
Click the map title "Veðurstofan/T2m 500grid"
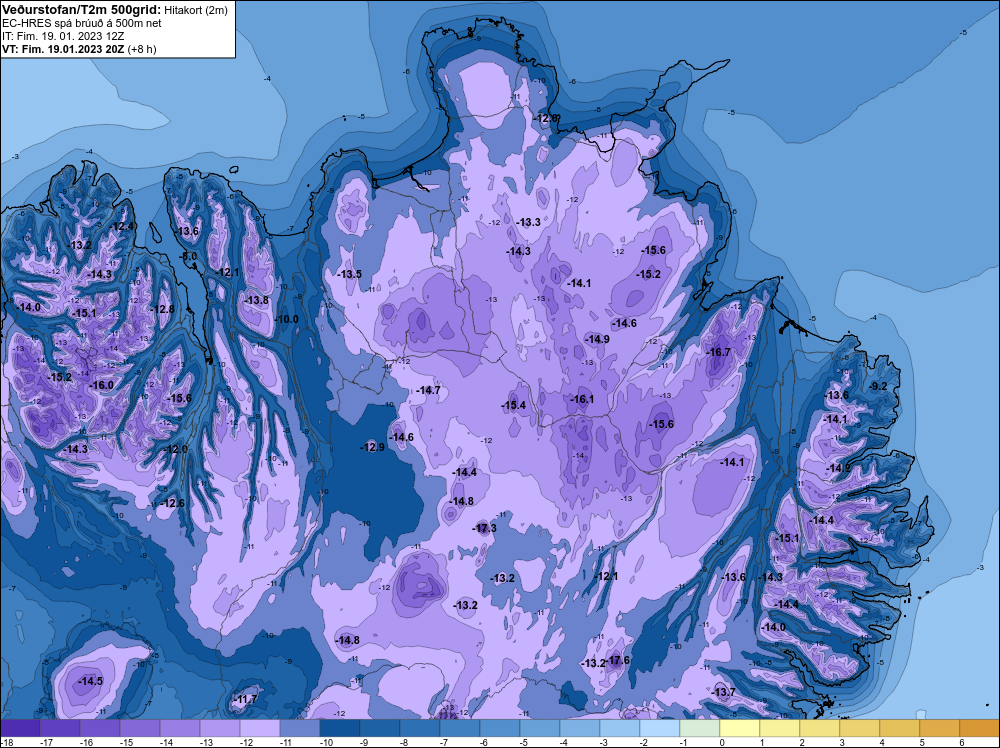(81, 10)
